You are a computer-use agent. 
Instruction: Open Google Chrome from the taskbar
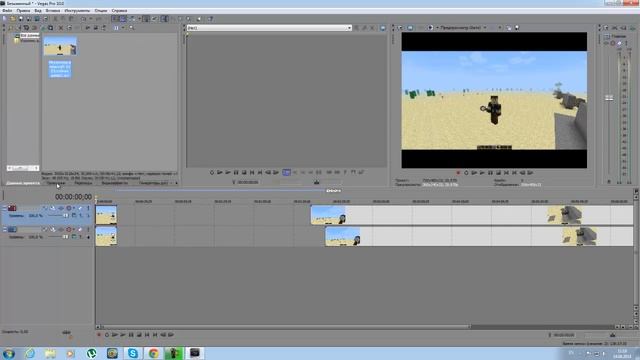(153, 353)
